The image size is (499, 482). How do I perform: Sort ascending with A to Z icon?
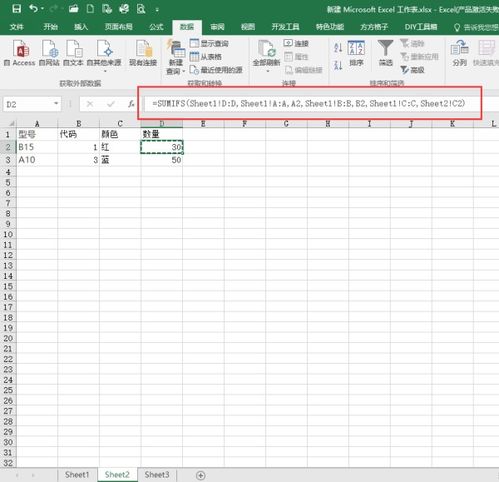[338, 48]
